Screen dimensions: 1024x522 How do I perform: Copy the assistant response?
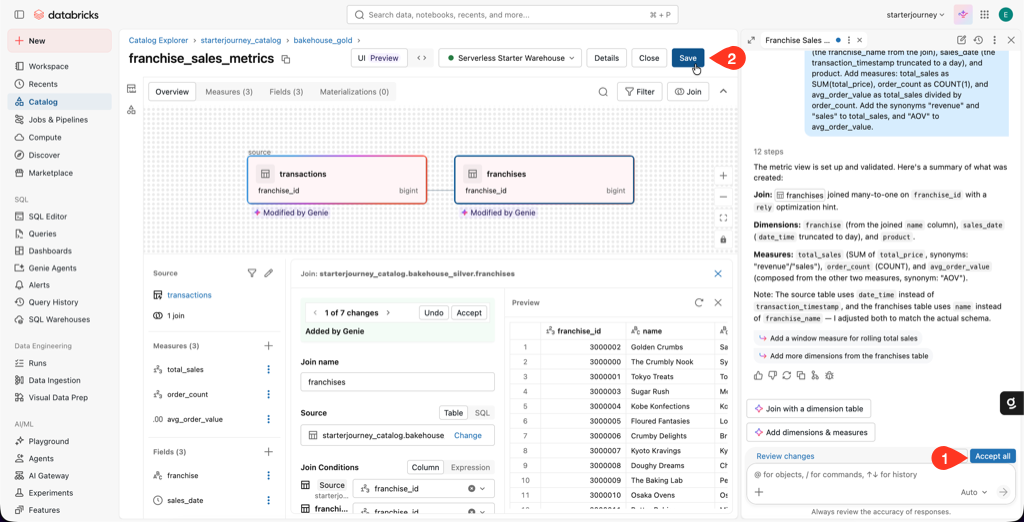[801, 375]
